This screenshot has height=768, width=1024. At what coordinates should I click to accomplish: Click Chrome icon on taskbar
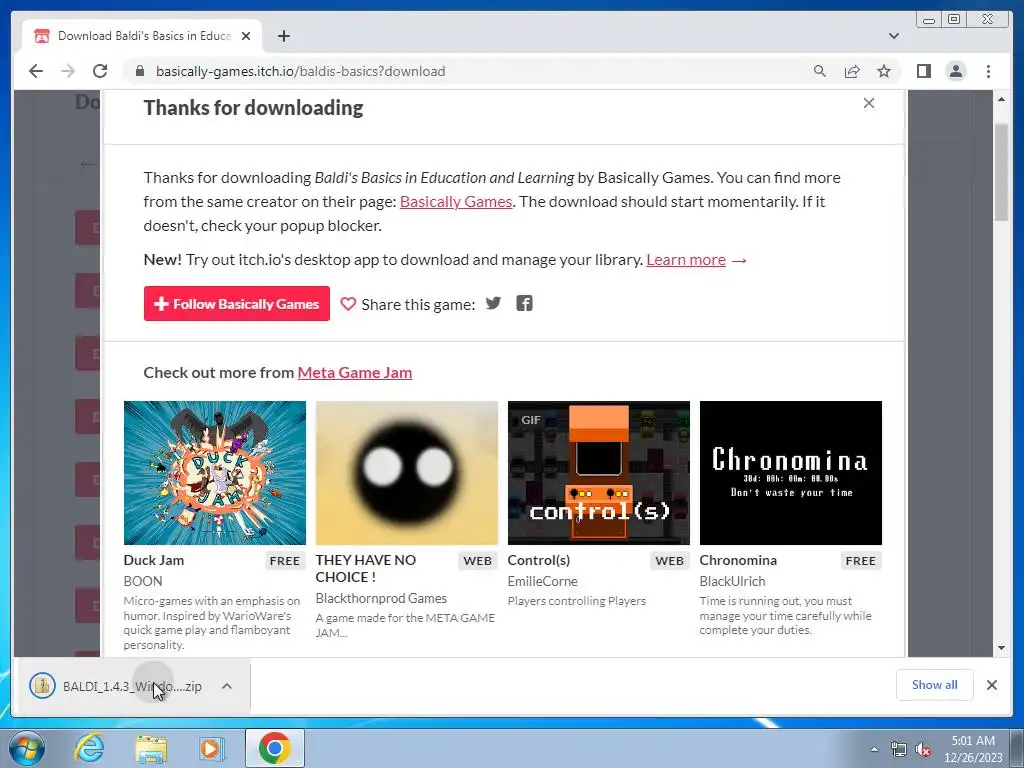click(x=275, y=748)
